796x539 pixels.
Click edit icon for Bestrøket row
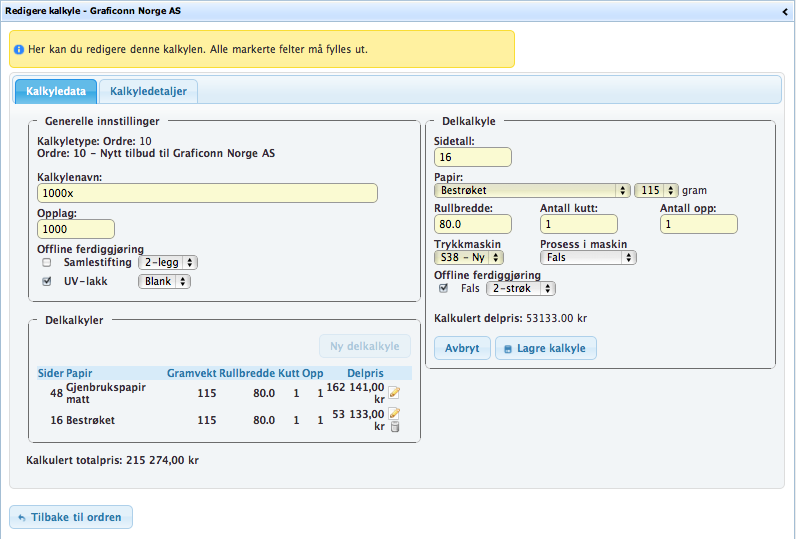[394, 413]
